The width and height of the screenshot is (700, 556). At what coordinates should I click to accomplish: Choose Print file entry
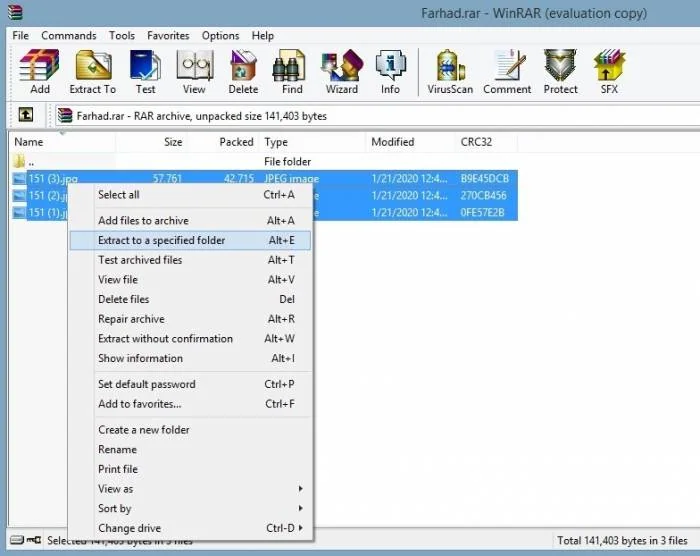pyautogui.click(x=191, y=469)
